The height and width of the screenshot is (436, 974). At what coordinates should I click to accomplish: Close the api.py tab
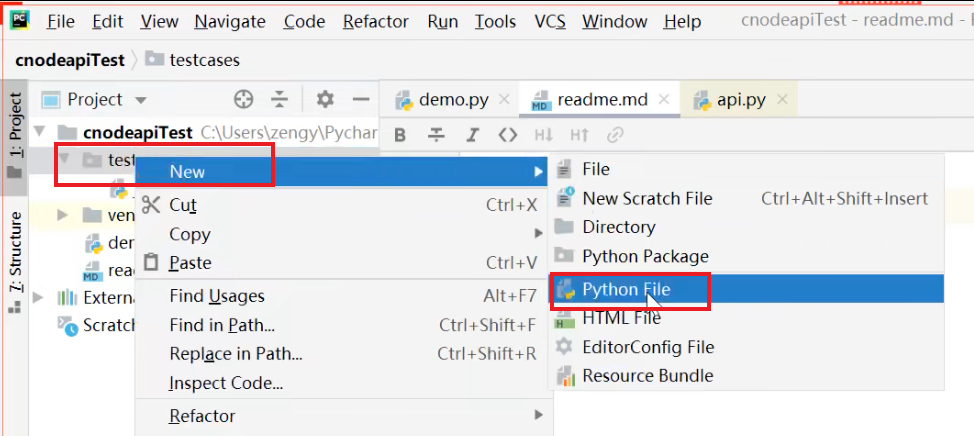(x=782, y=99)
